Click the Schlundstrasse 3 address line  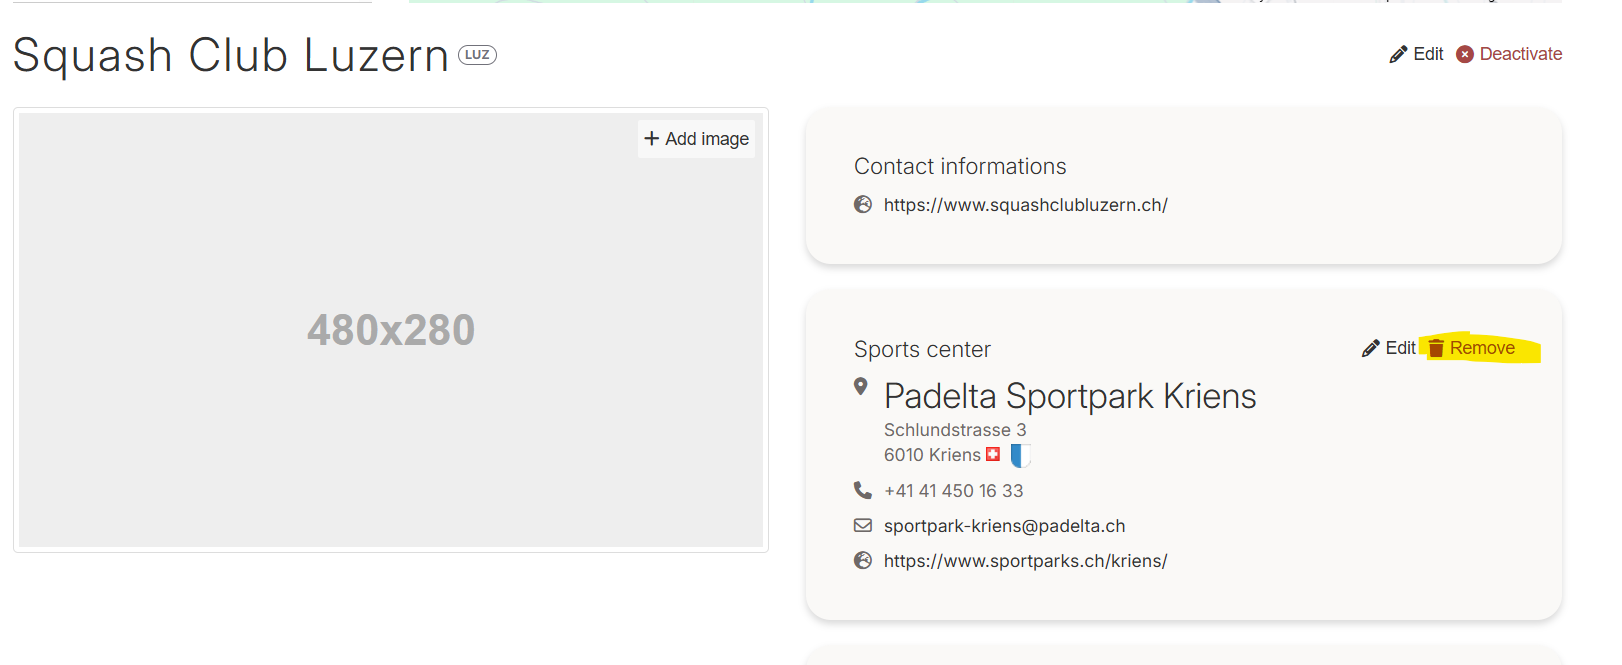pos(955,430)
